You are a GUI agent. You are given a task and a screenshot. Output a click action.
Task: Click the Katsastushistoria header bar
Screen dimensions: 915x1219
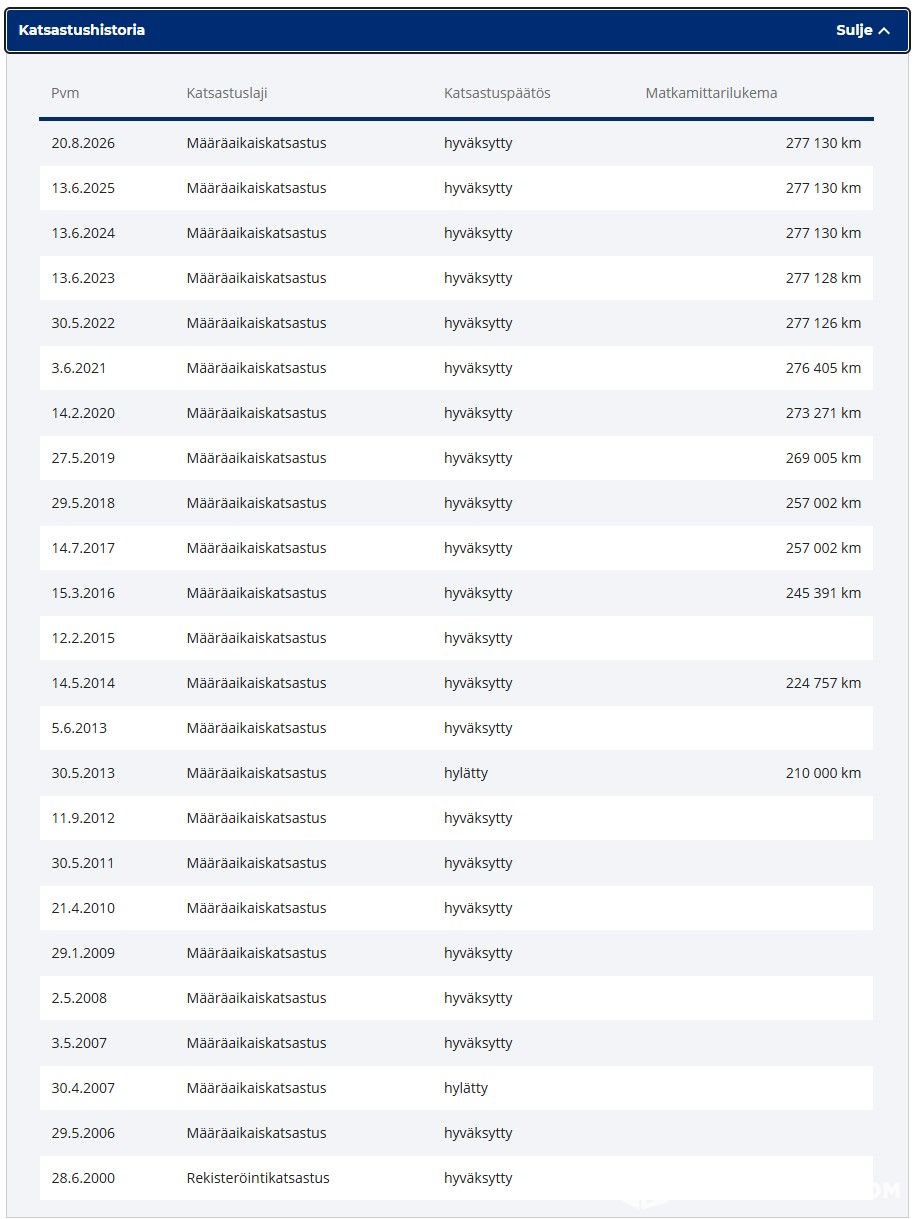[x=457, y=31]
